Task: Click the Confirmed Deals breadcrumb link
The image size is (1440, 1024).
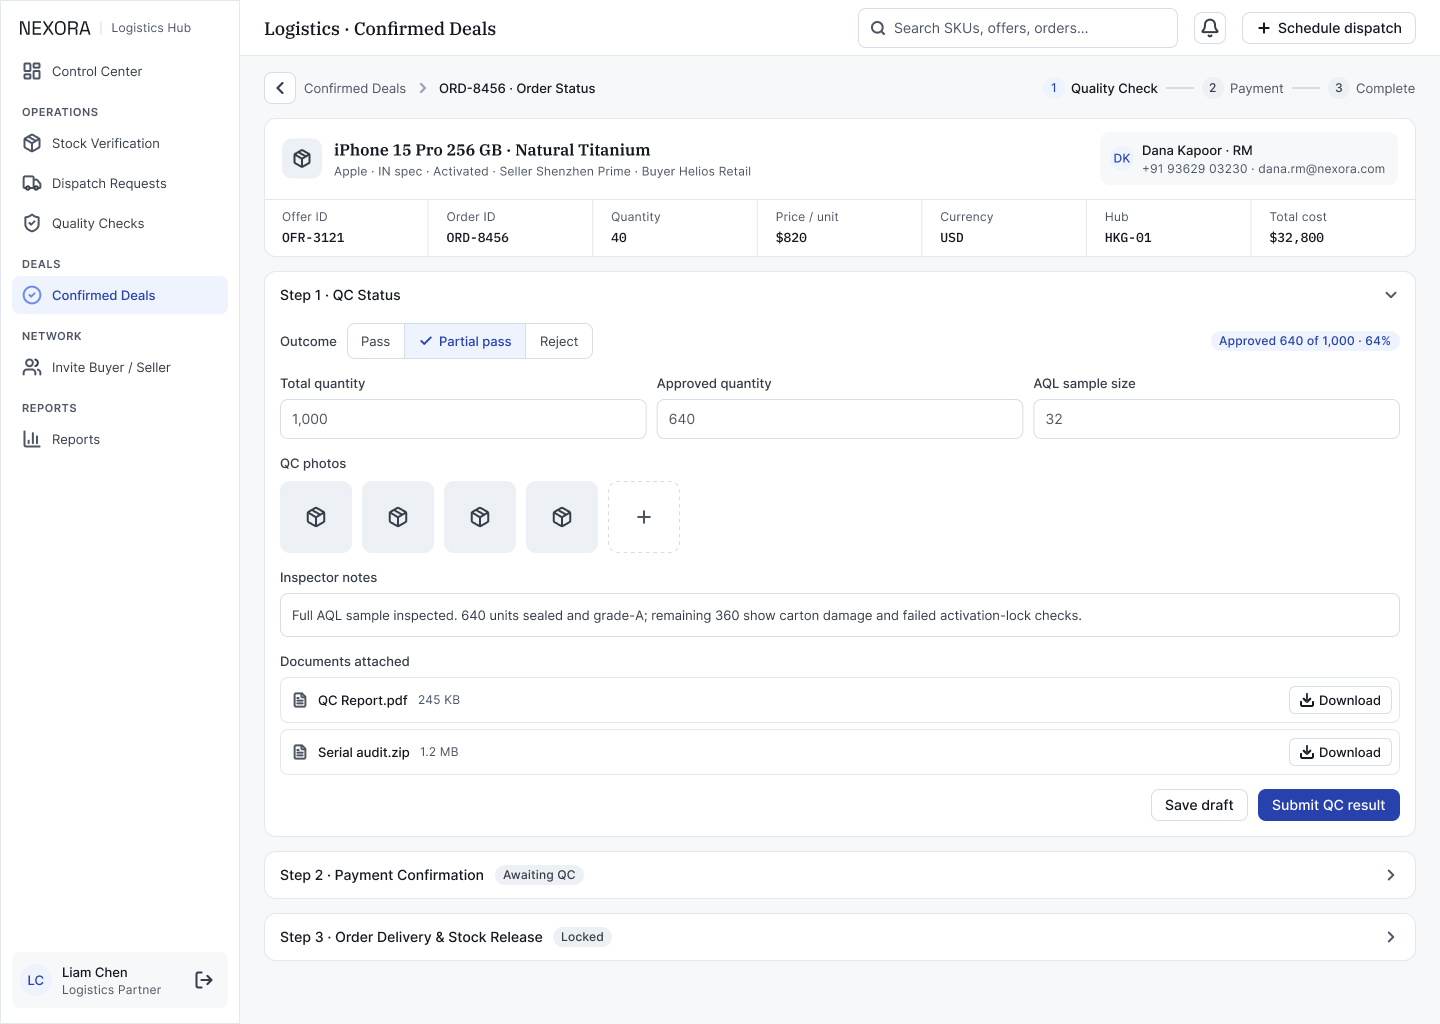Action: coord(355,88)
